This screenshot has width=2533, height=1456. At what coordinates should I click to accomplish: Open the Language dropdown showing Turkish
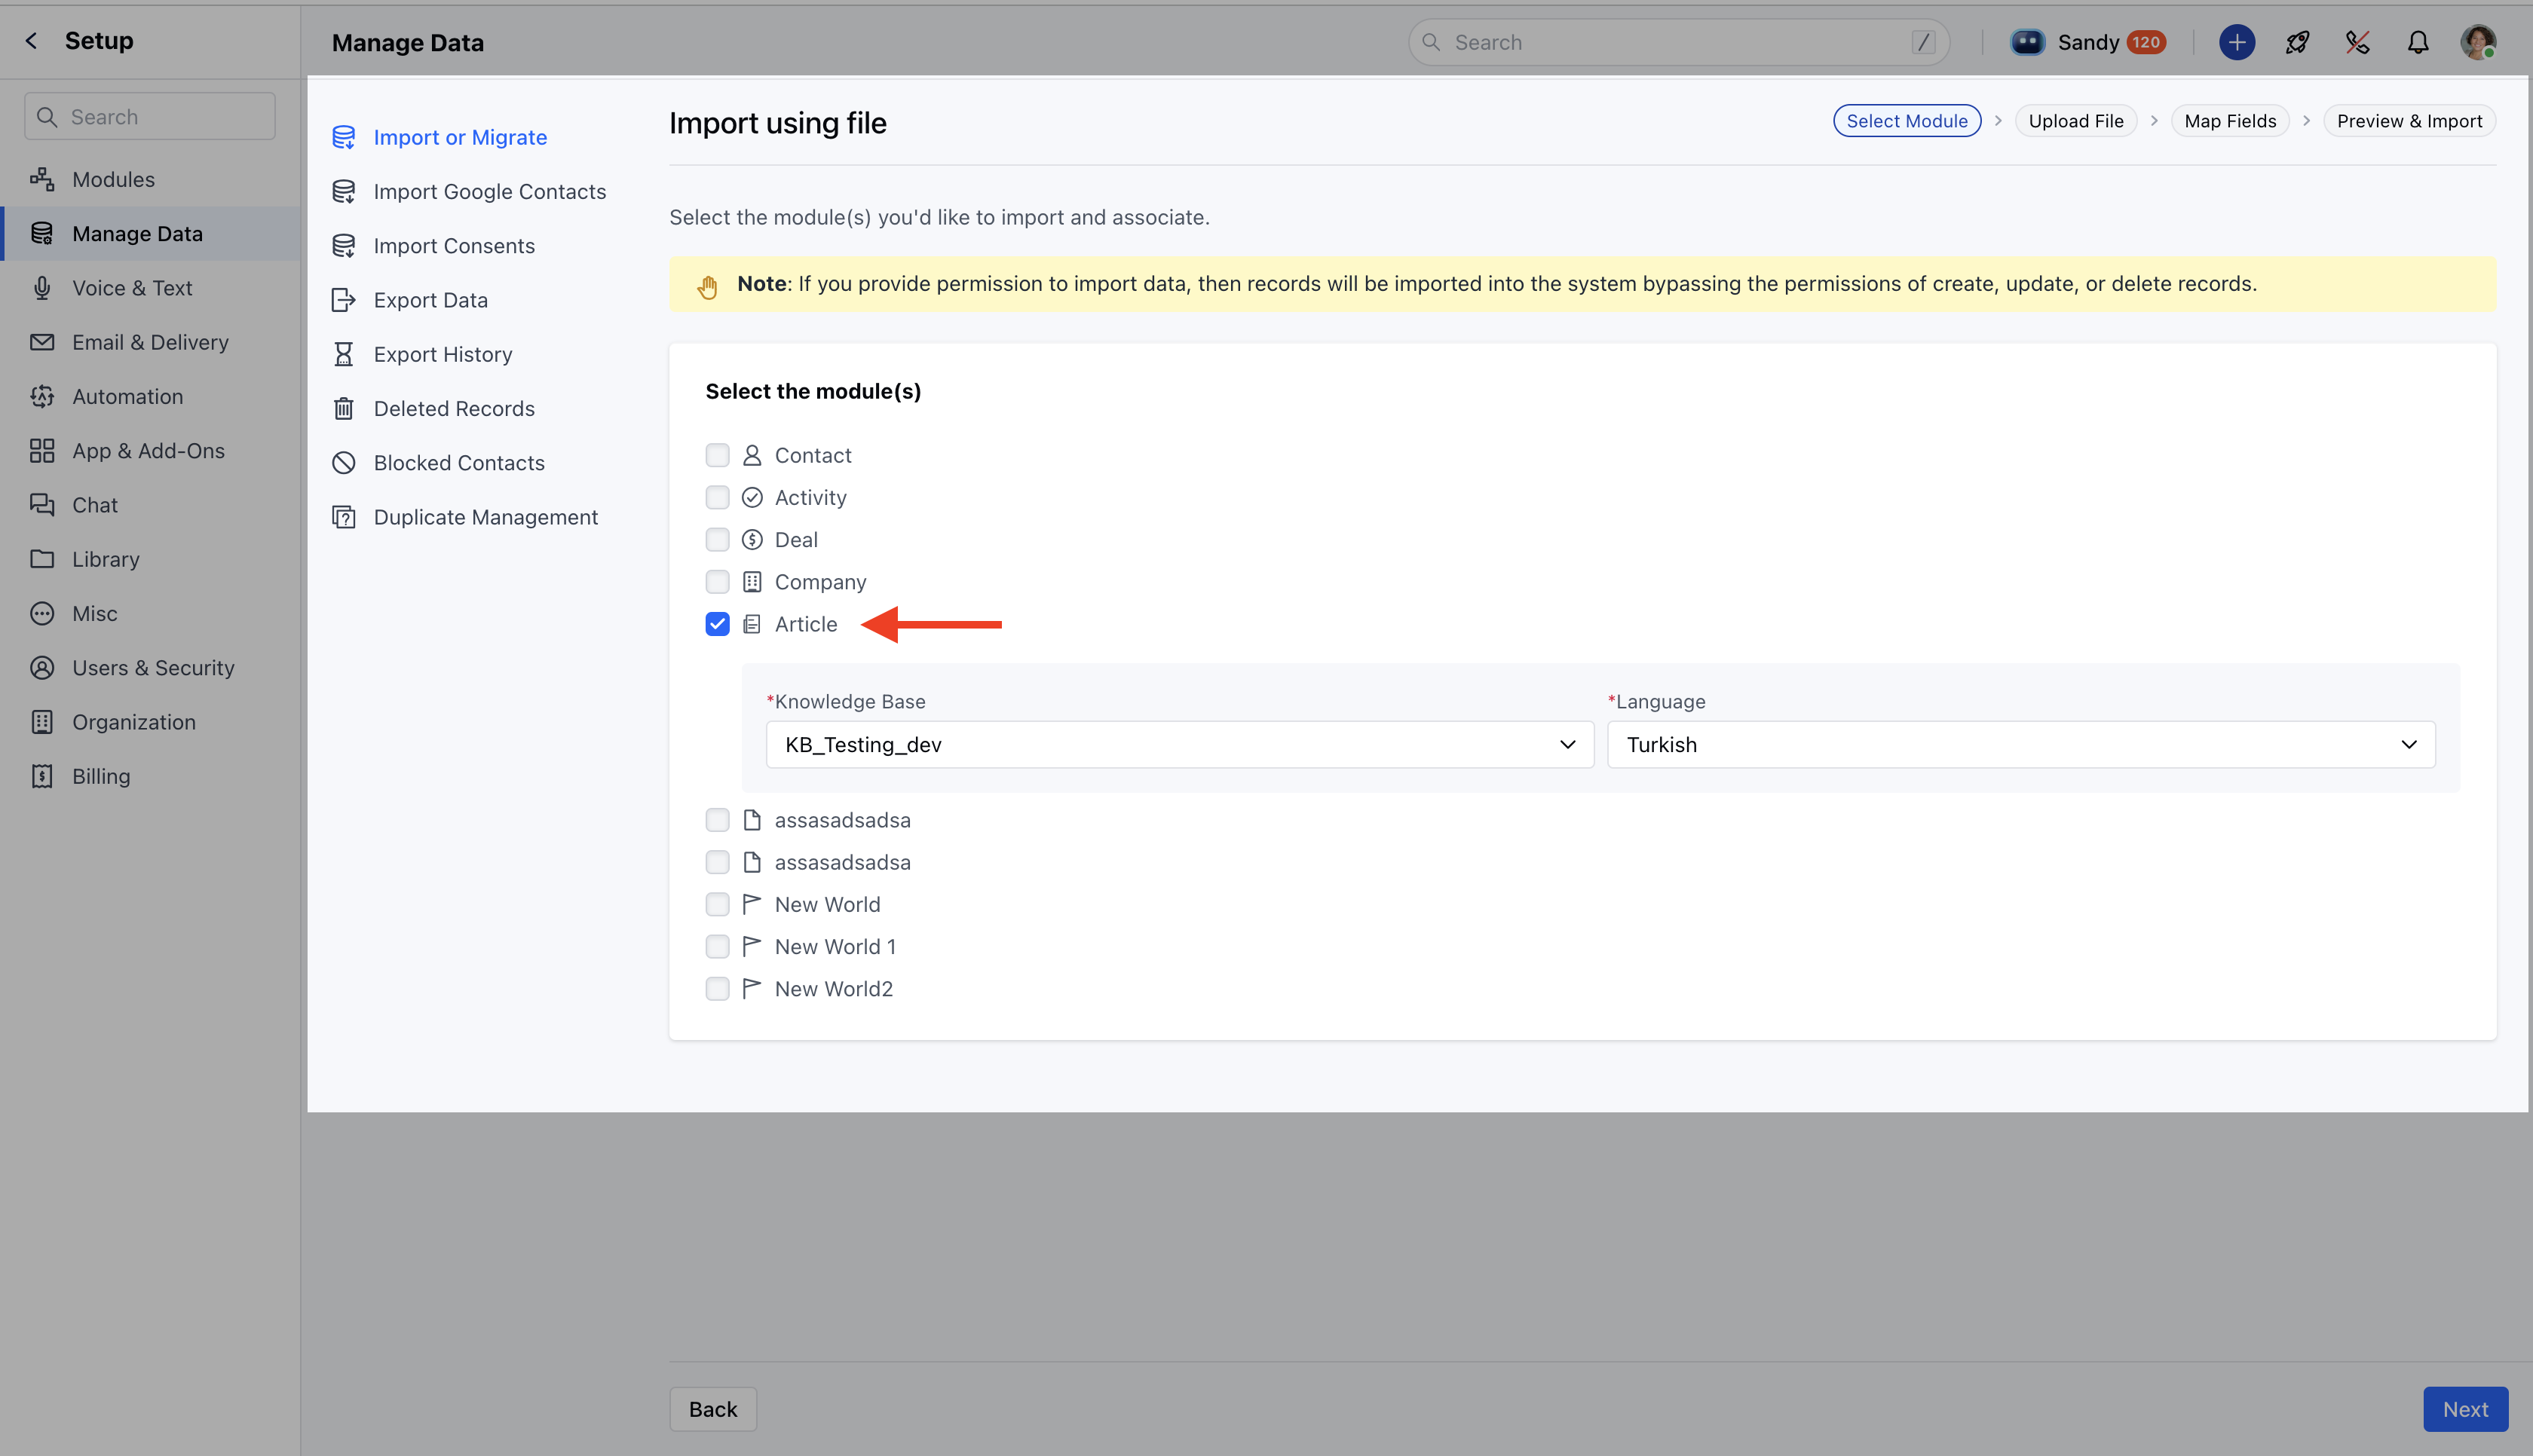point(2020,744)
